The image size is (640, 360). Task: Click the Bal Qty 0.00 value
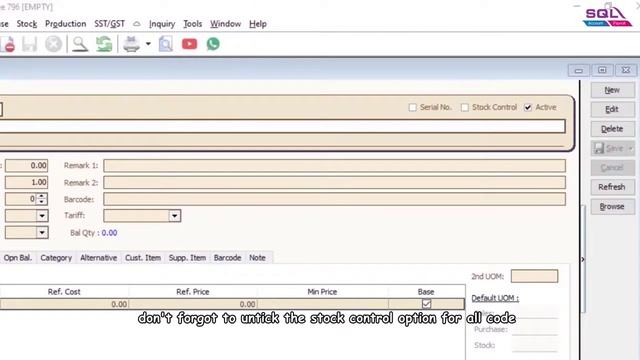(x=109, y=233)
